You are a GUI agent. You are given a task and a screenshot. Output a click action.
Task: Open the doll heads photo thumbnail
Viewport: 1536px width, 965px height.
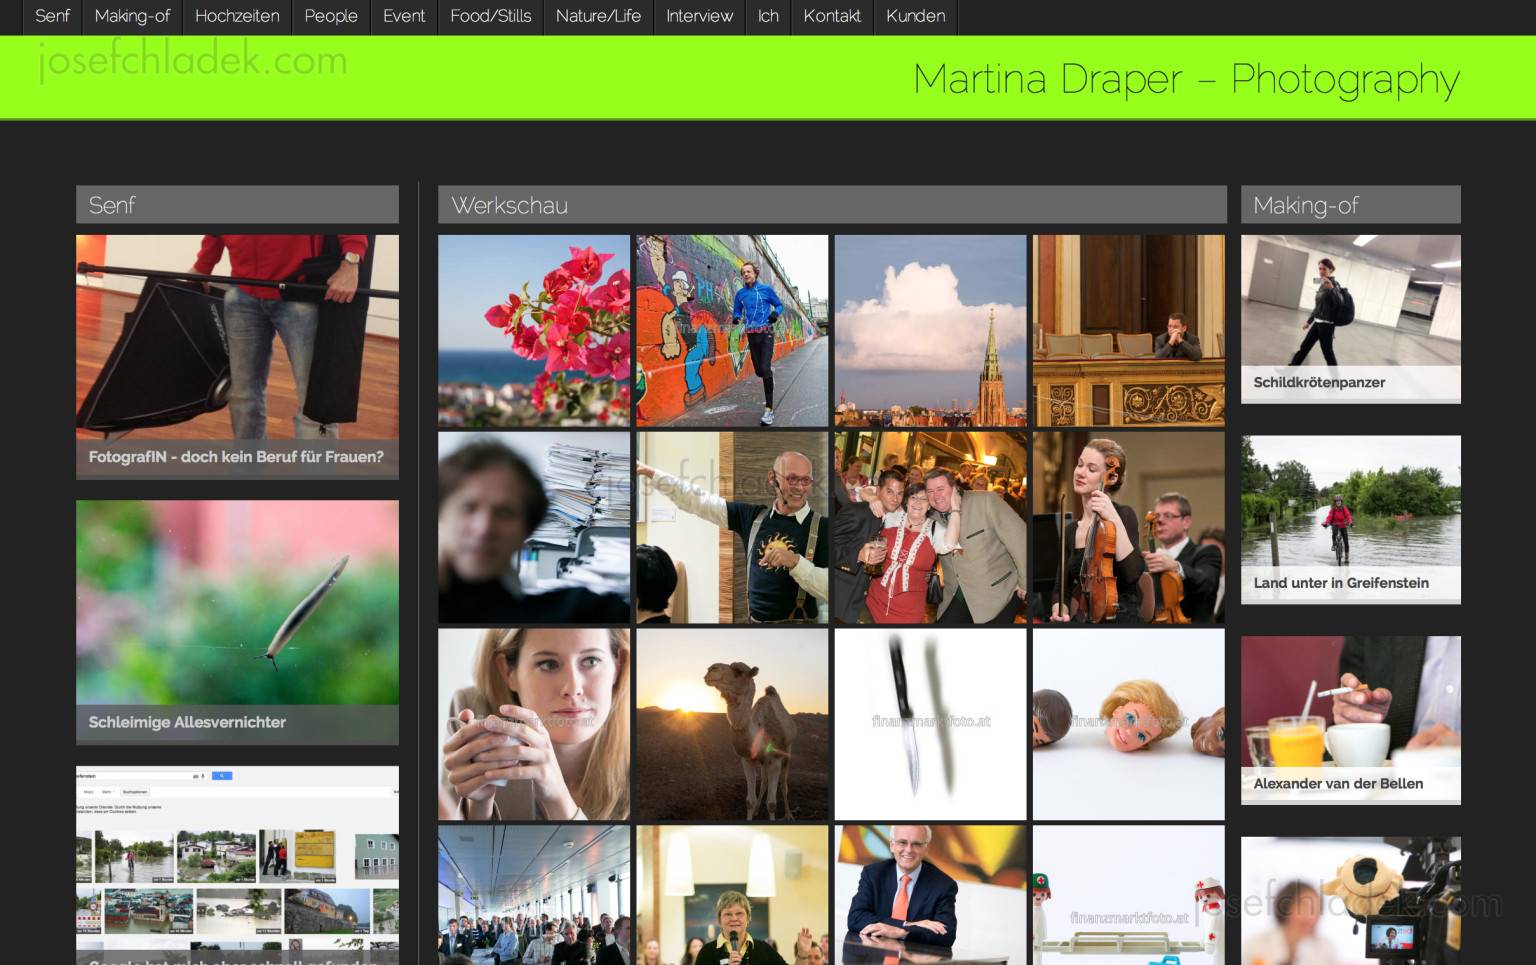(x=1128, y=724)
